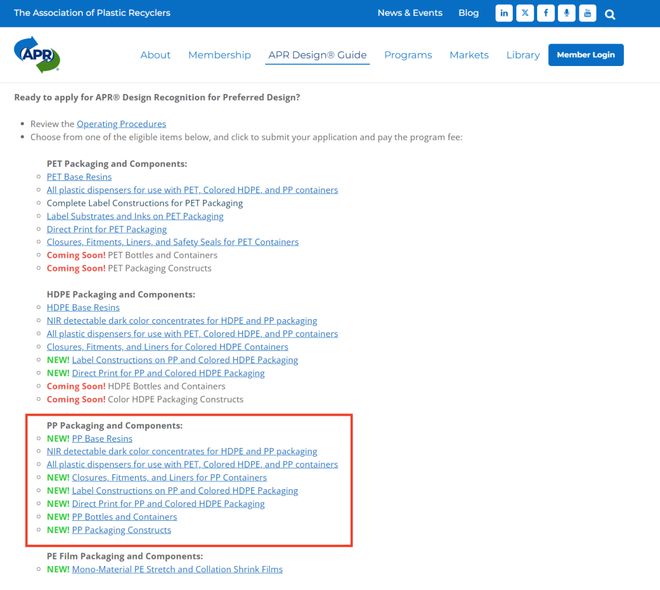Image resolution: width=660 pixels, height=590 pixels.
Task: Click the APR logo
Action: pos(37,55)
